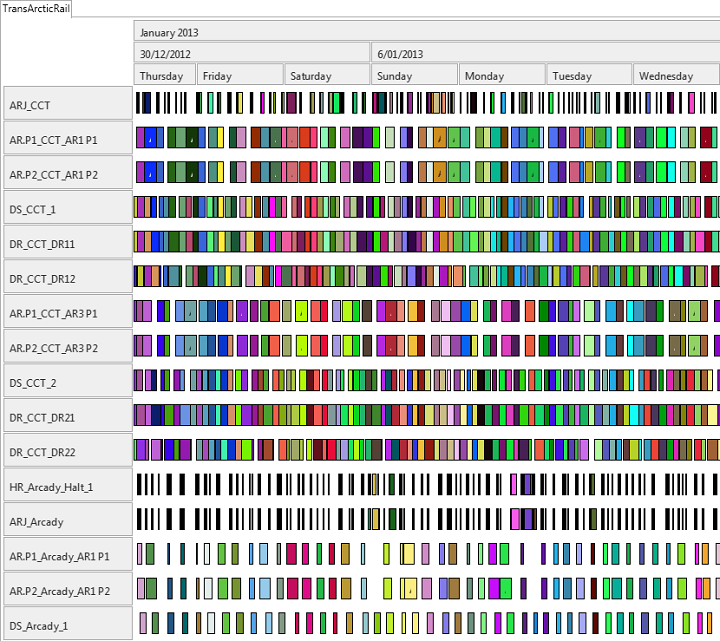This screenshot has height=641, width=720.
Task: Click the AR.P2_Arcady_AR1 P2 row label
Action: pyautogui.click(x=67, y=591)
